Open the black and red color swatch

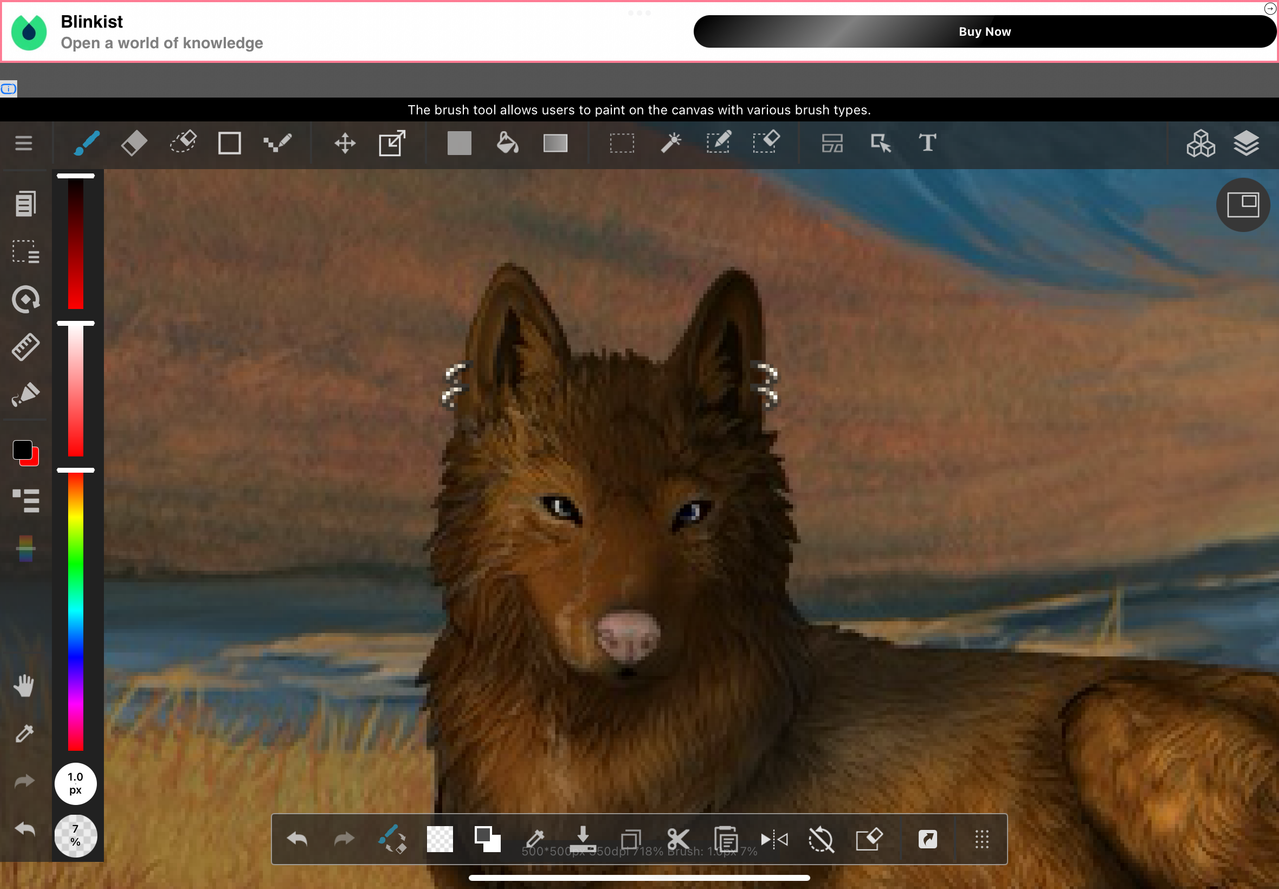click(x=26, y=452)
